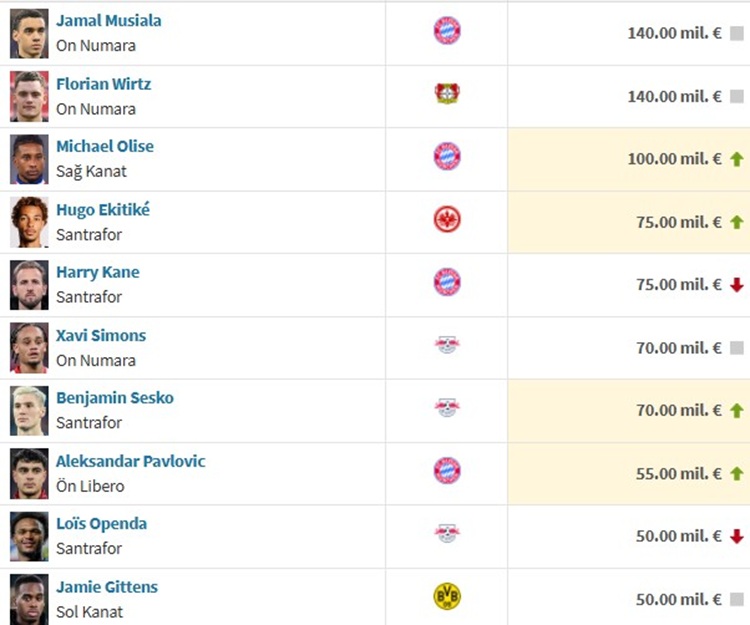The width and height of the screenshot is (750, 625).
Task: Click Xavi Simons portrait photo
Action: (29, 348)
